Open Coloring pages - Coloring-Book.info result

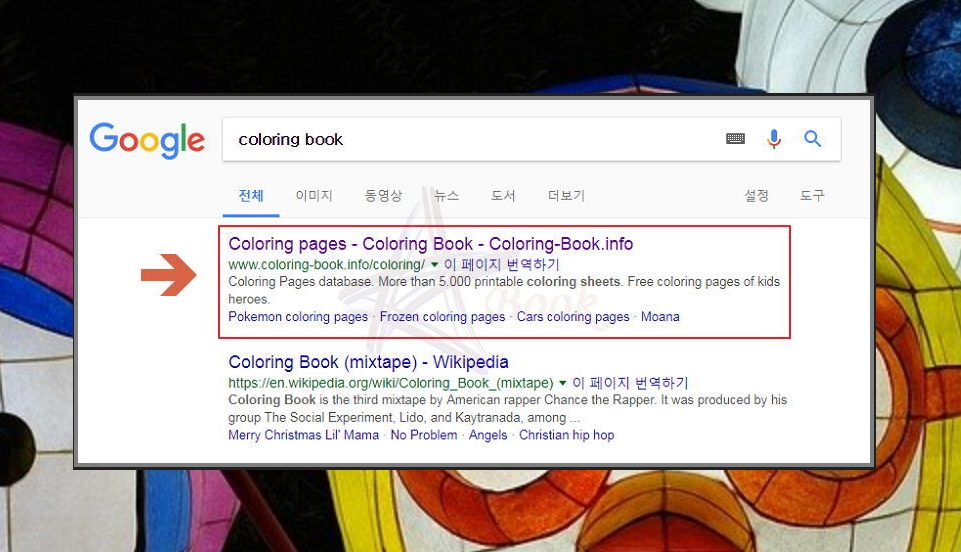(430, 244)
